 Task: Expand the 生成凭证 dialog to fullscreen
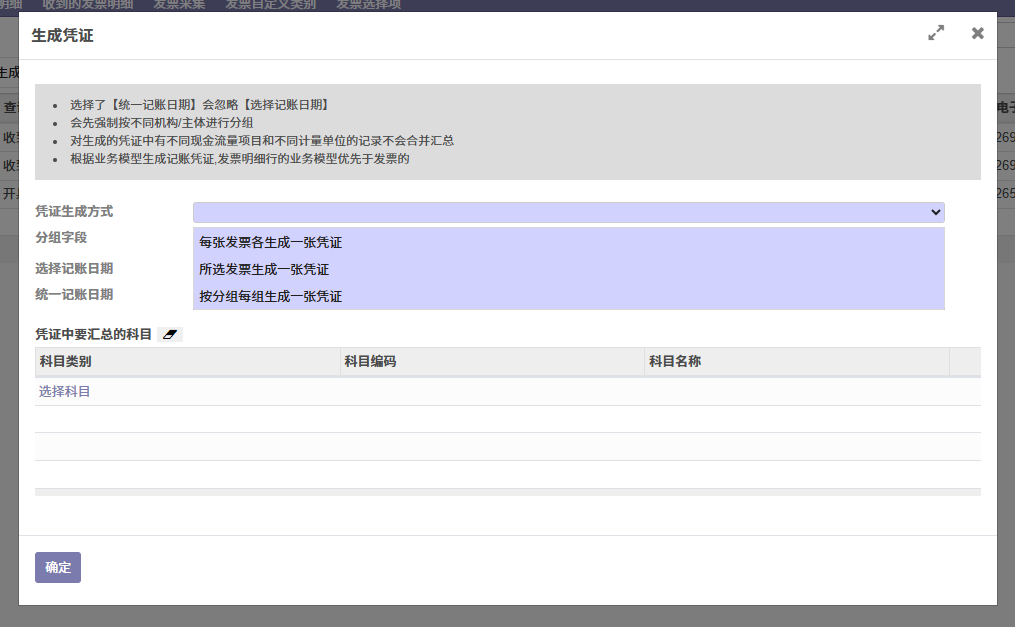(x=935, y=33)
